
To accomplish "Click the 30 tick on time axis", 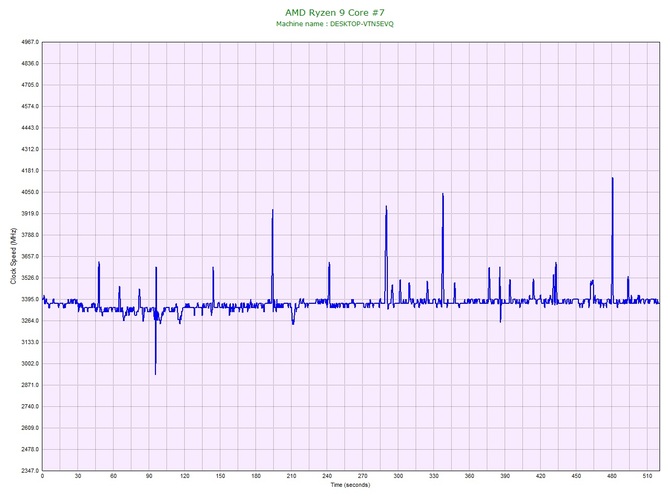I will point(78,476).
